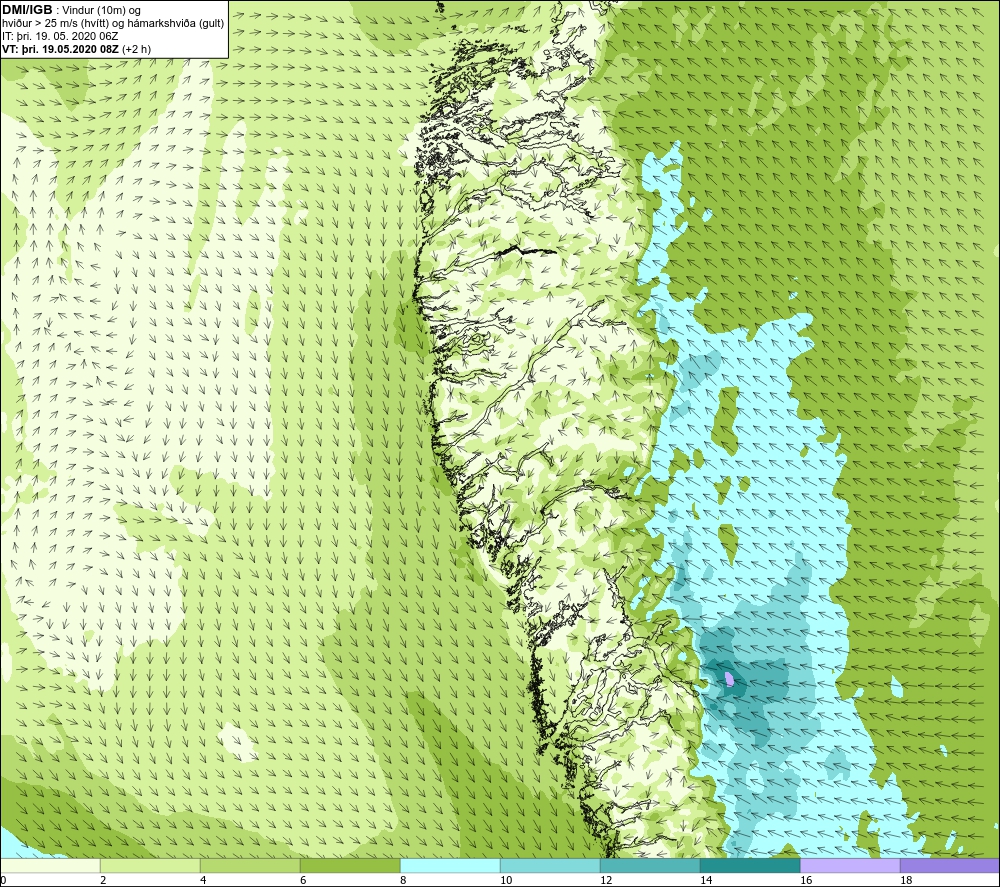Click the scale label '8'
Screen dimensions: 1000x887
click(403, 880)
